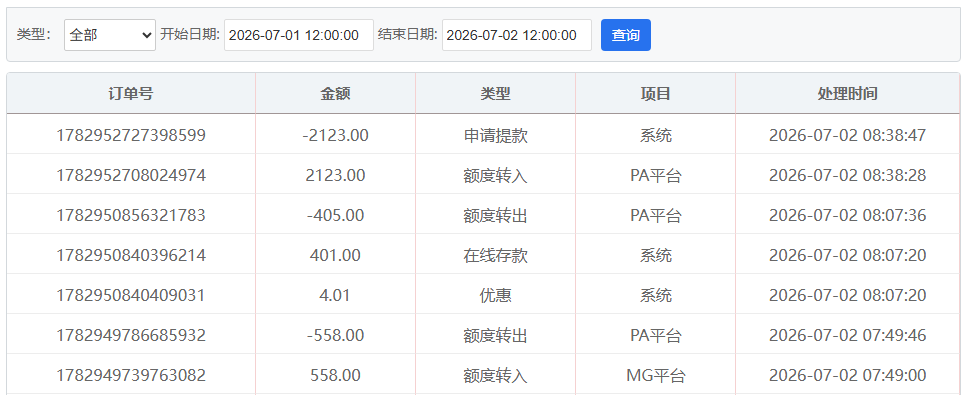Click 额度转入 in the 2123.00 row
Viewport: 973px width, 395px height.
point(495,175)
